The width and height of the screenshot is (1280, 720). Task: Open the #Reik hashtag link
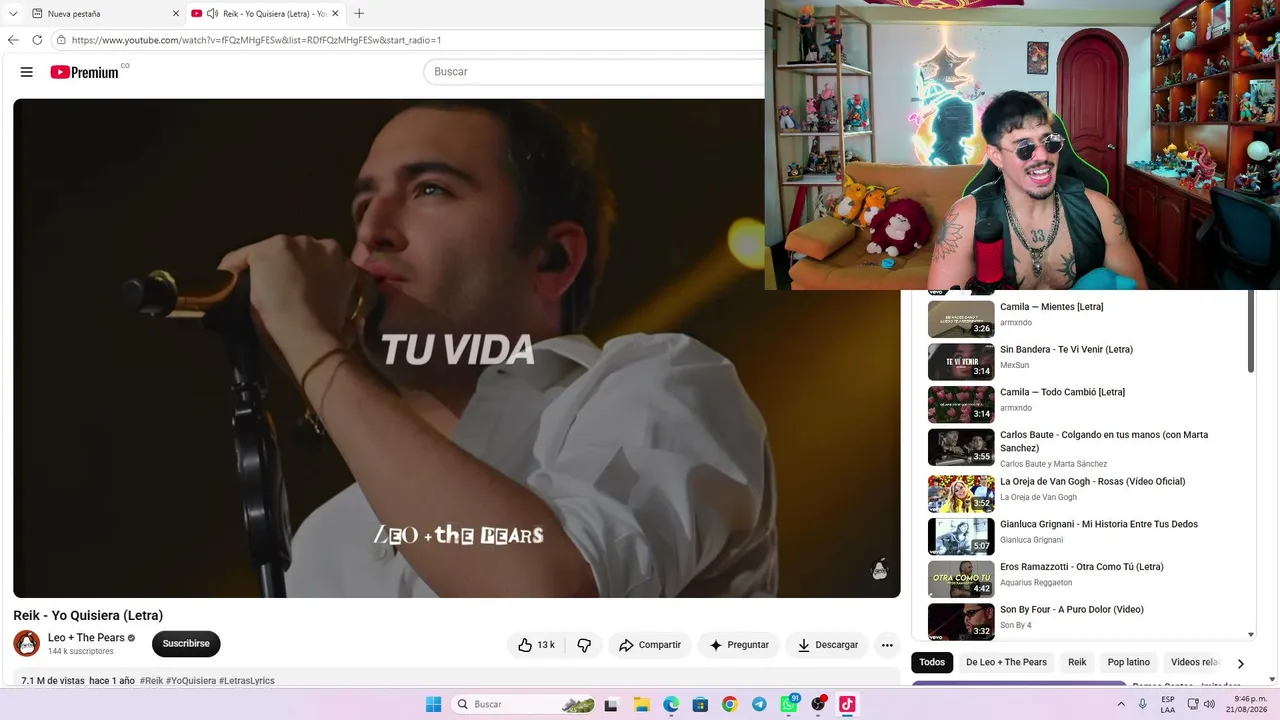coord(151,681)
